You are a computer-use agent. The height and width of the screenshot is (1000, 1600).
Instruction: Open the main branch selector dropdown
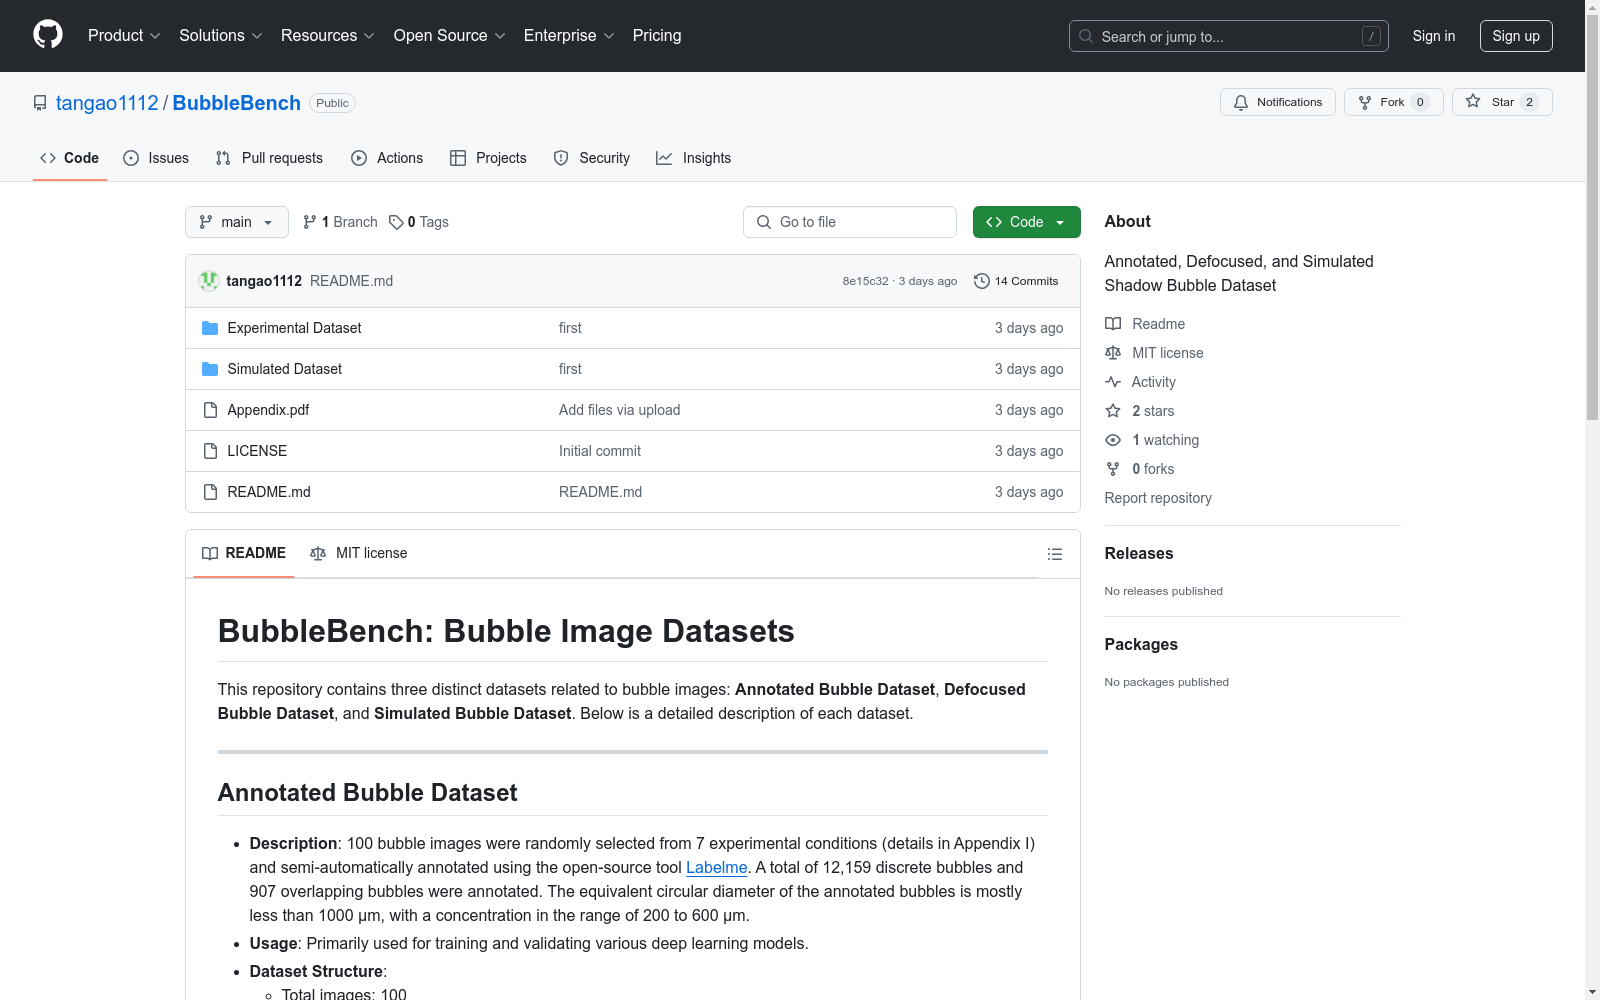pyautogui.click(x=237, y=222)
